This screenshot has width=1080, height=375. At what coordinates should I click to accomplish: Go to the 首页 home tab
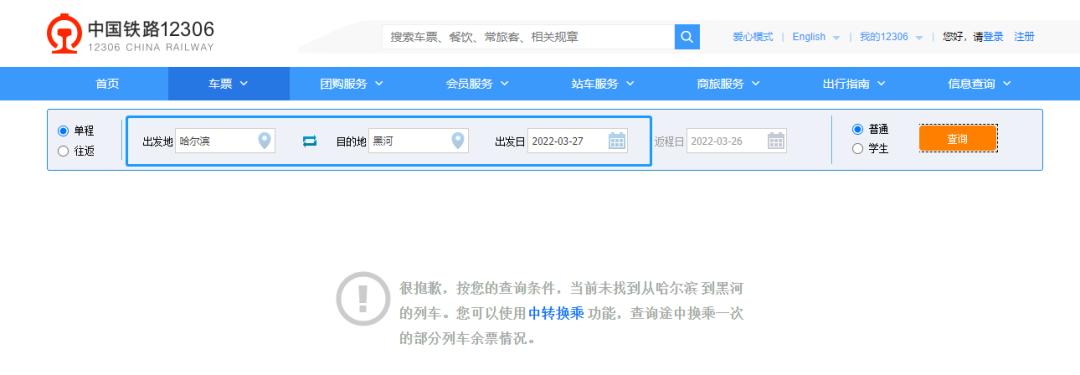pos(107,83)
